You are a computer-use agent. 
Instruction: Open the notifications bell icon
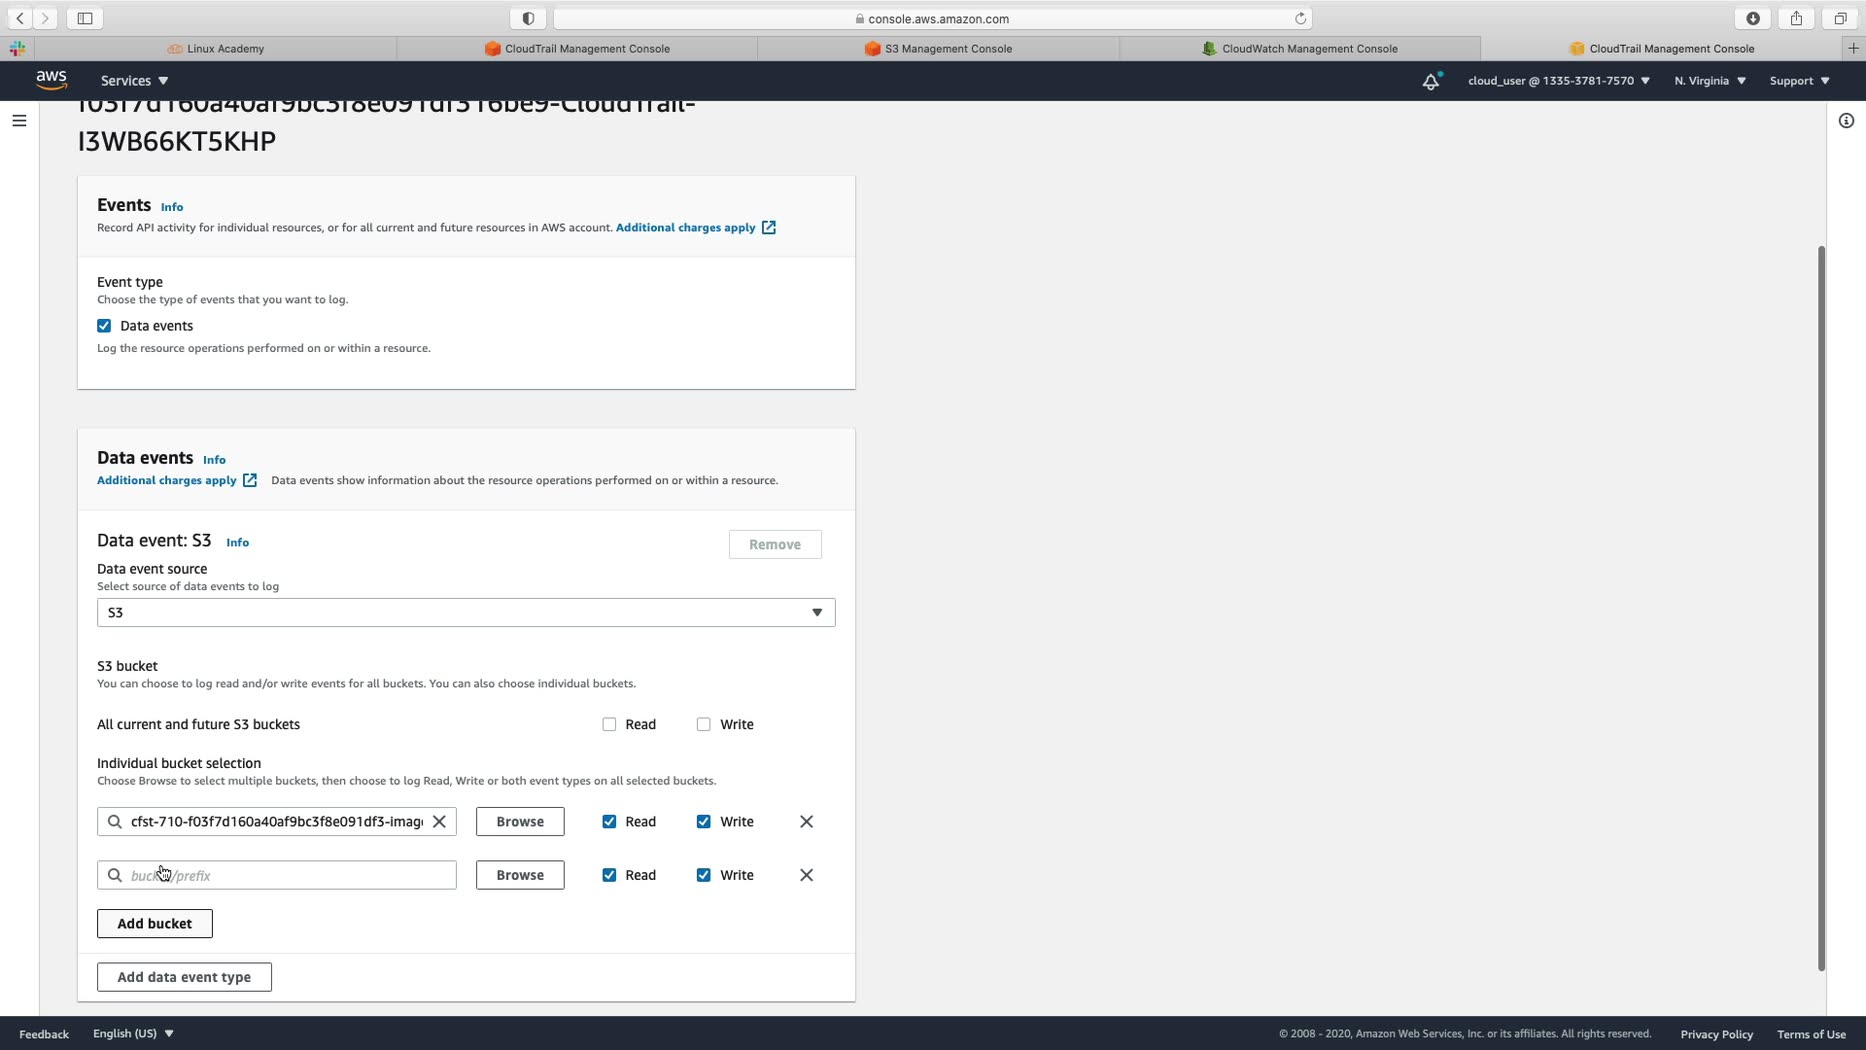[x=1431, y=81]
